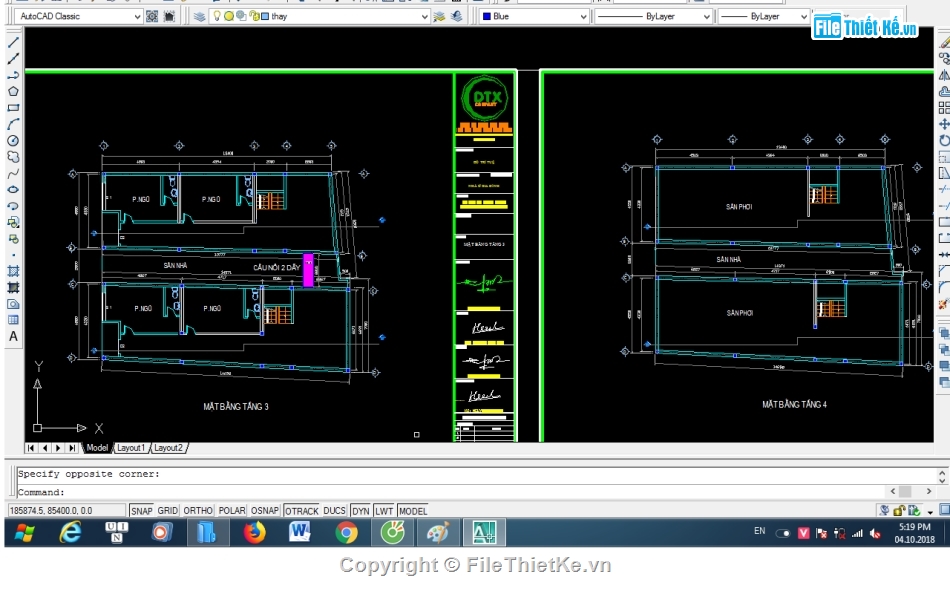The image size is (950, 594).
Task: Click Make Object's Layer Current icon
Action: (439, 16)
